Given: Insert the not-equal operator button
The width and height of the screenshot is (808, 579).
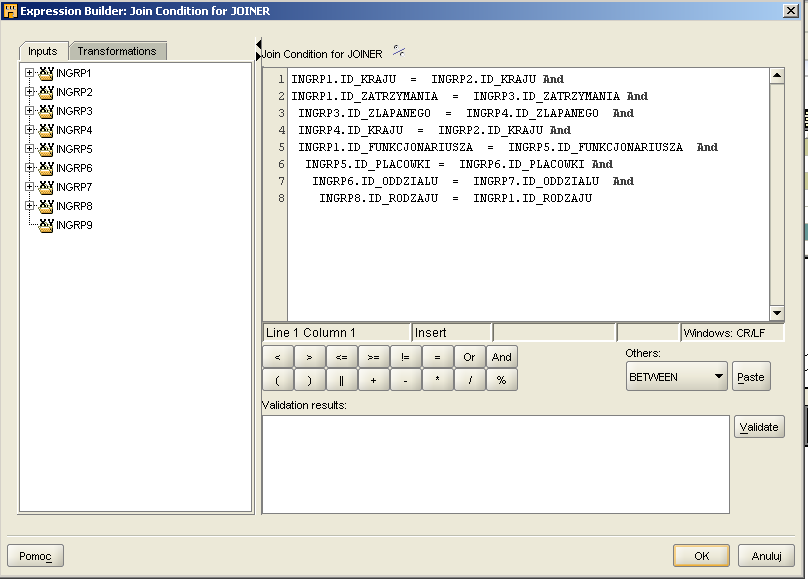Looking at the screenshot, I should 405,357.
